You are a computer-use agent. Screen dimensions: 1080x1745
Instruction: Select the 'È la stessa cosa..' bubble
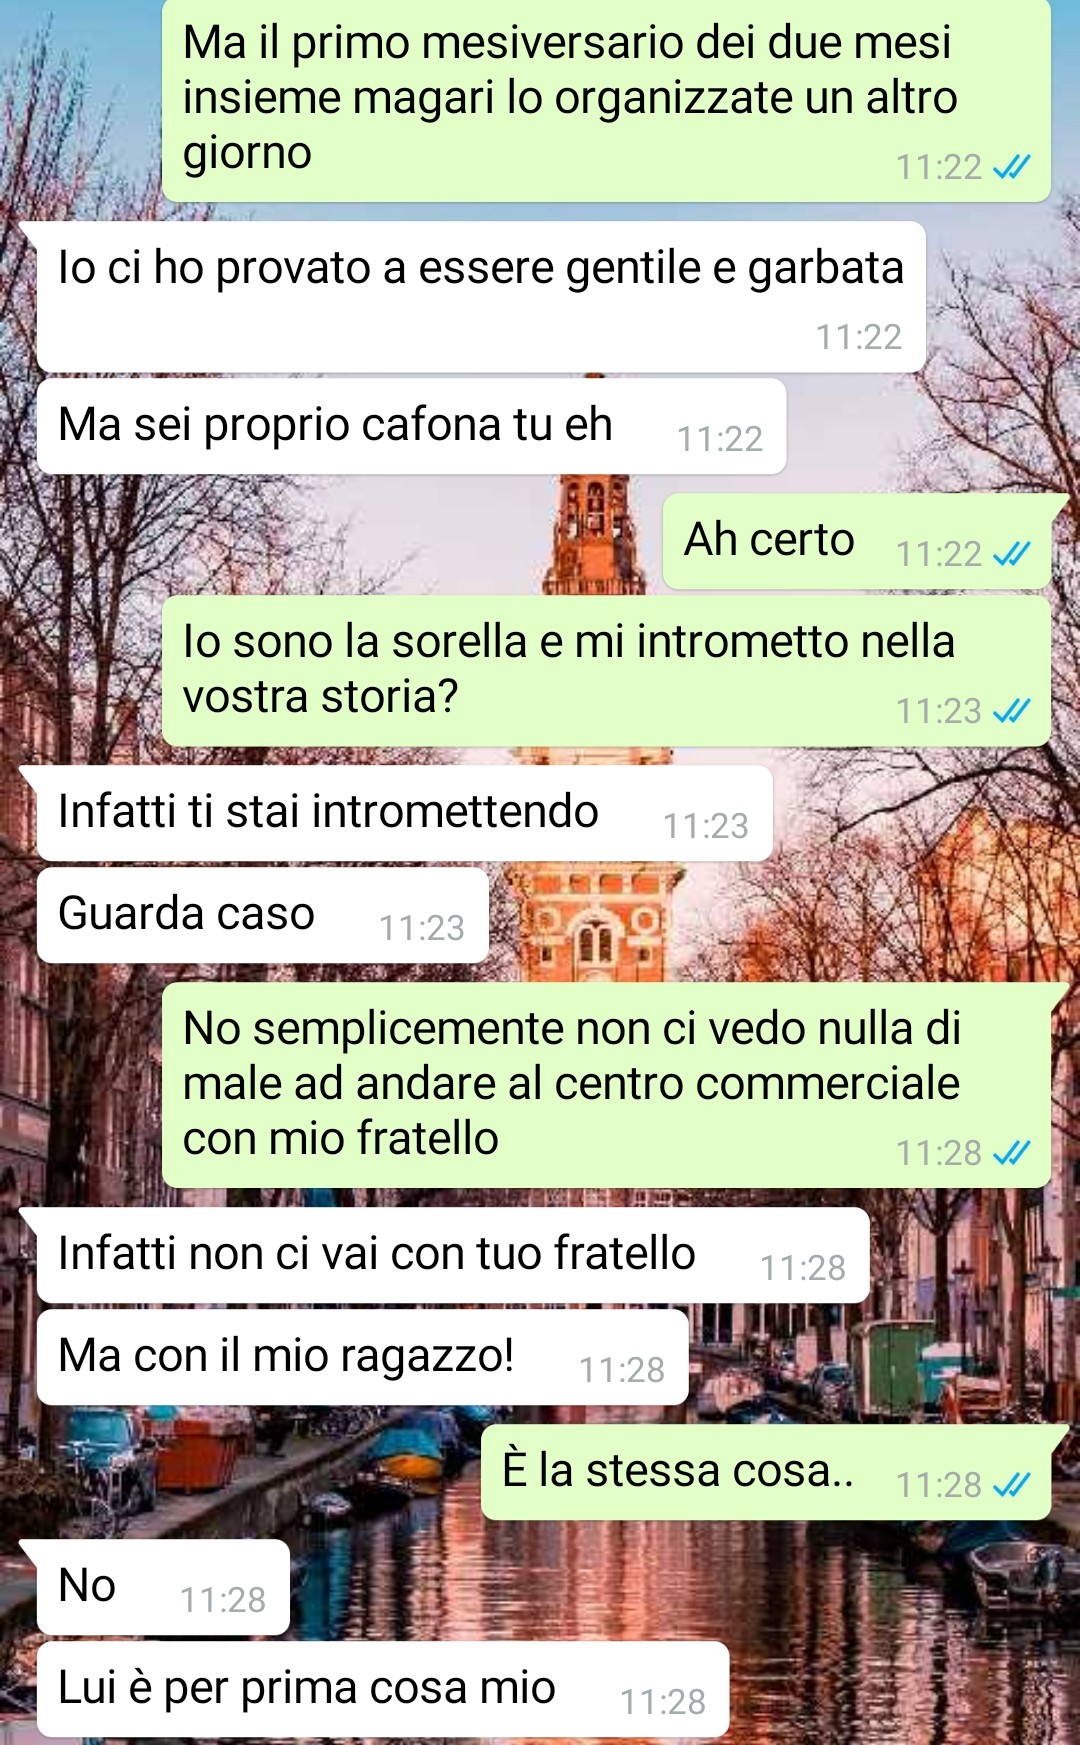point(766,1472)
